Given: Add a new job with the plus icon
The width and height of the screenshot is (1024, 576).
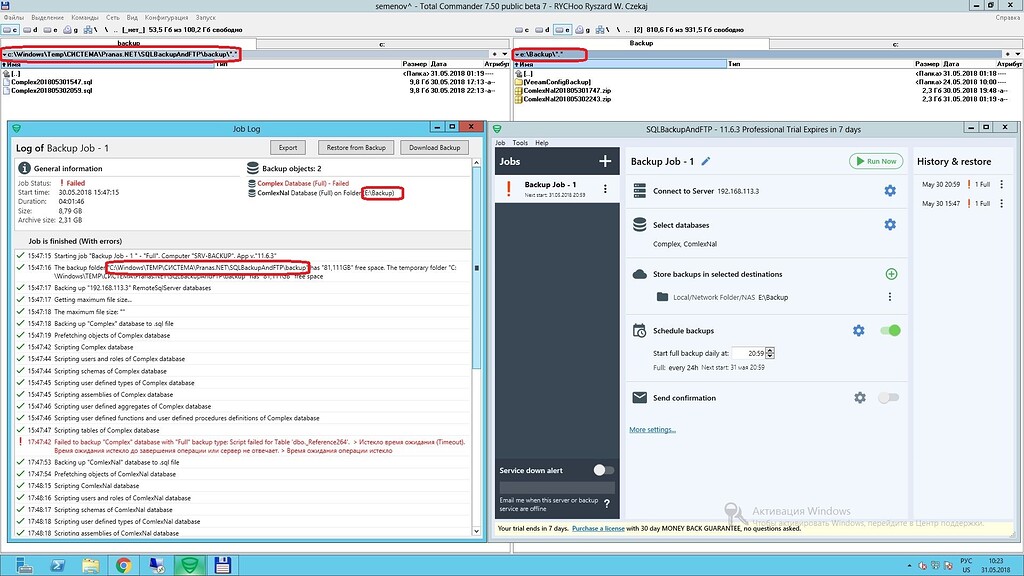Looking at the screenshot, I should [x=604, y=161].
